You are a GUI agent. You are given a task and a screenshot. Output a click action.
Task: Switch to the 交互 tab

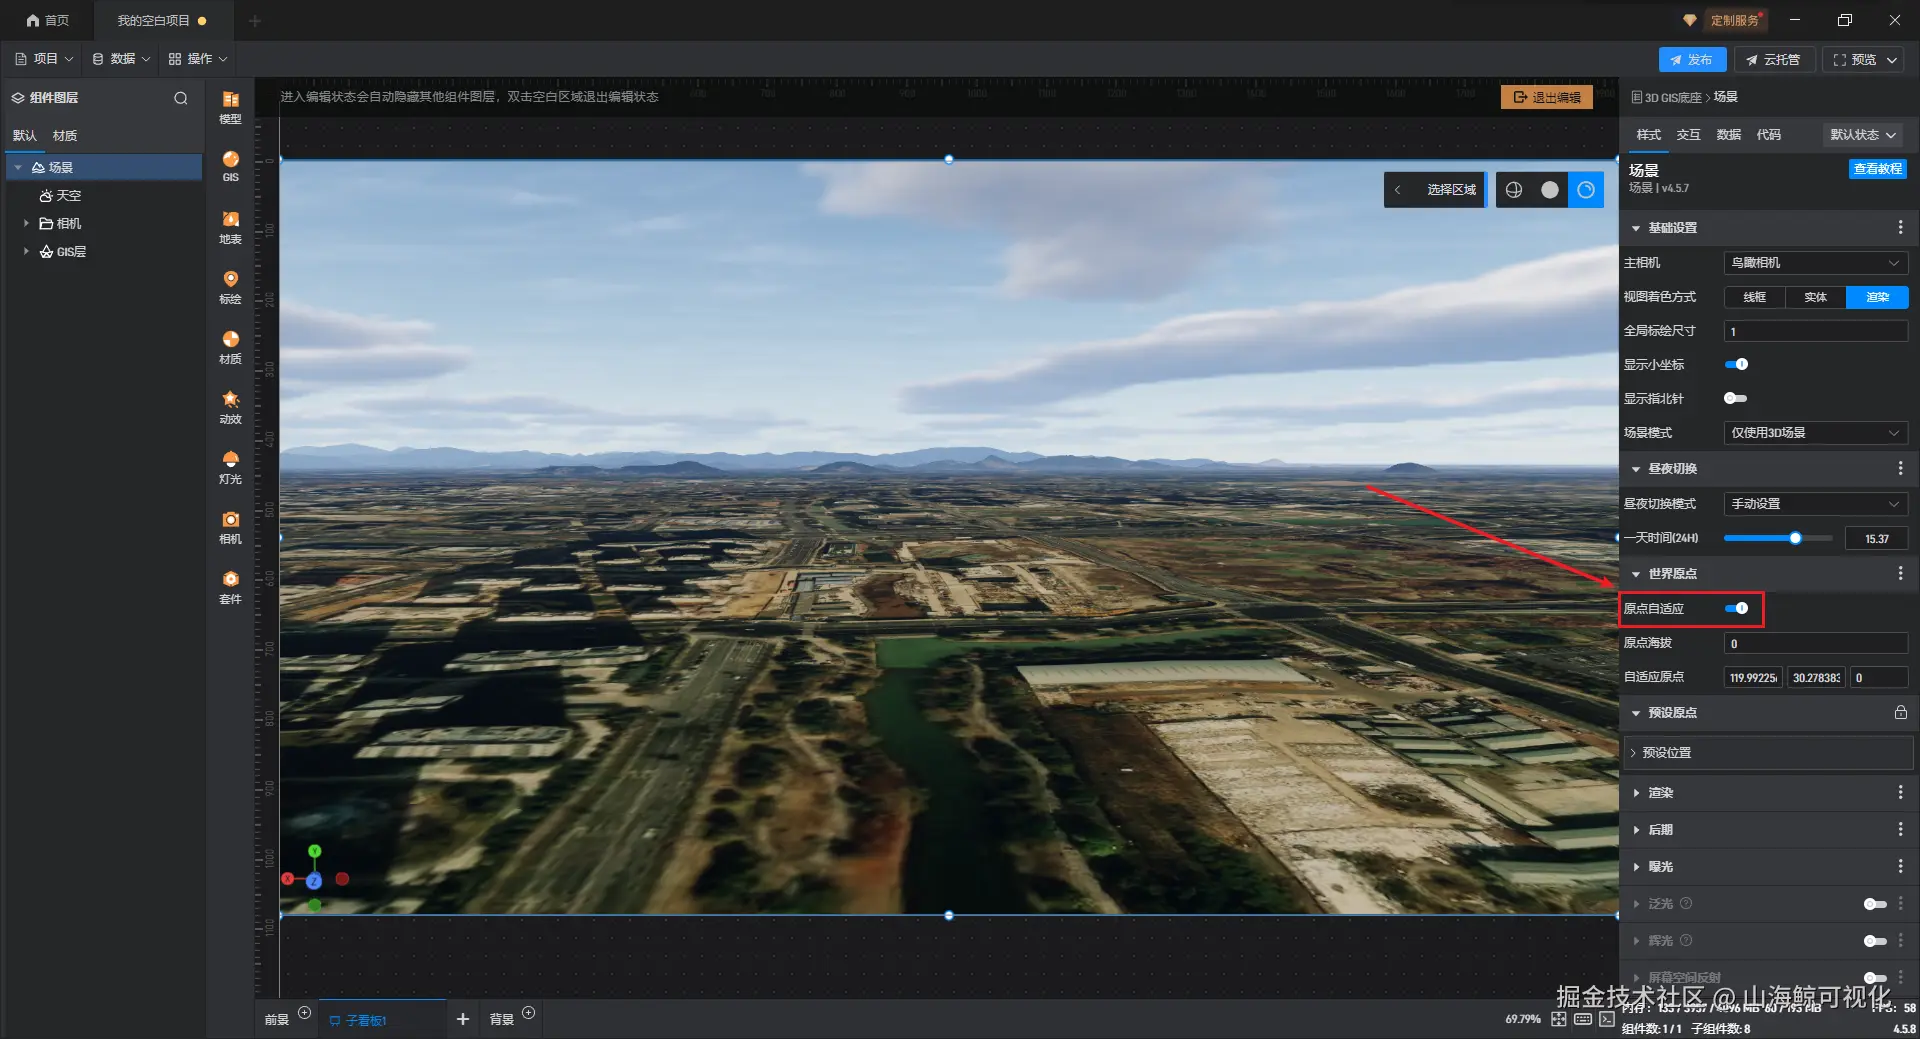pyautogui.click(x=1689, y=135)
